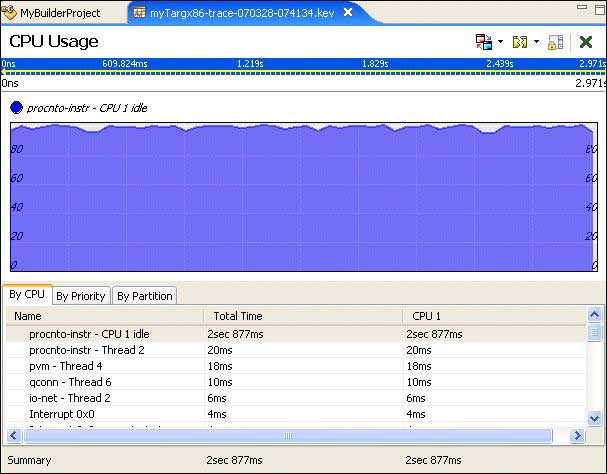Image resolution: width=607 pixels, height=474 pixels.
Task: Select the pvm - Thread 4 row
Action: (66, 366)
